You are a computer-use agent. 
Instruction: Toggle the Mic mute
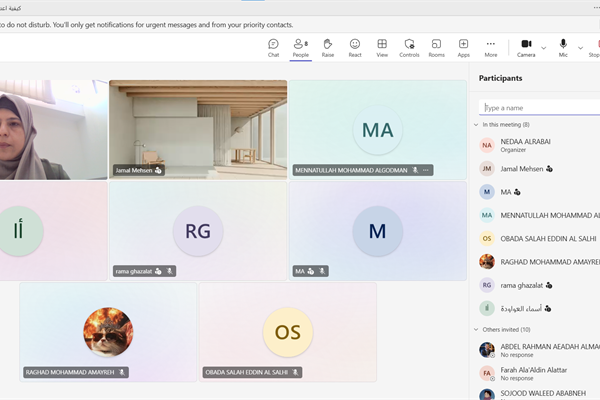point(563,48)
